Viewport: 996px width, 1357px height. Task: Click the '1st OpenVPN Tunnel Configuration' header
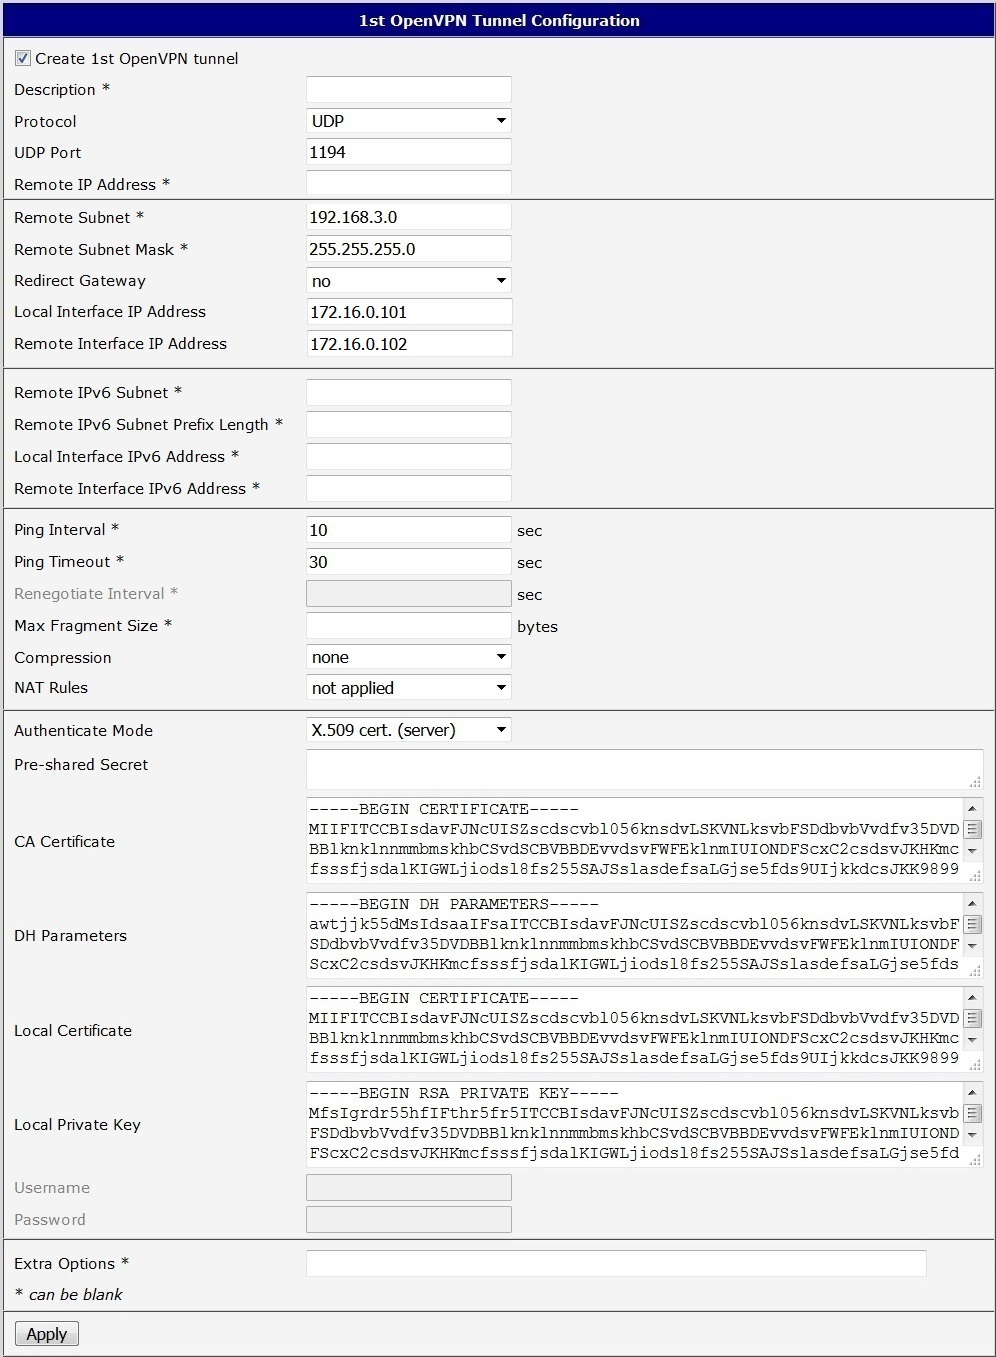[x=499, y=20]
